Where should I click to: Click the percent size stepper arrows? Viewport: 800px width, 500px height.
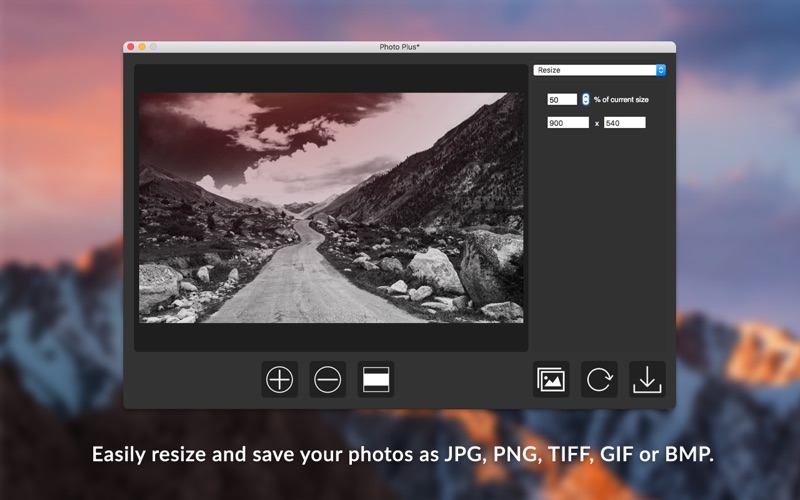coord(586,99)
